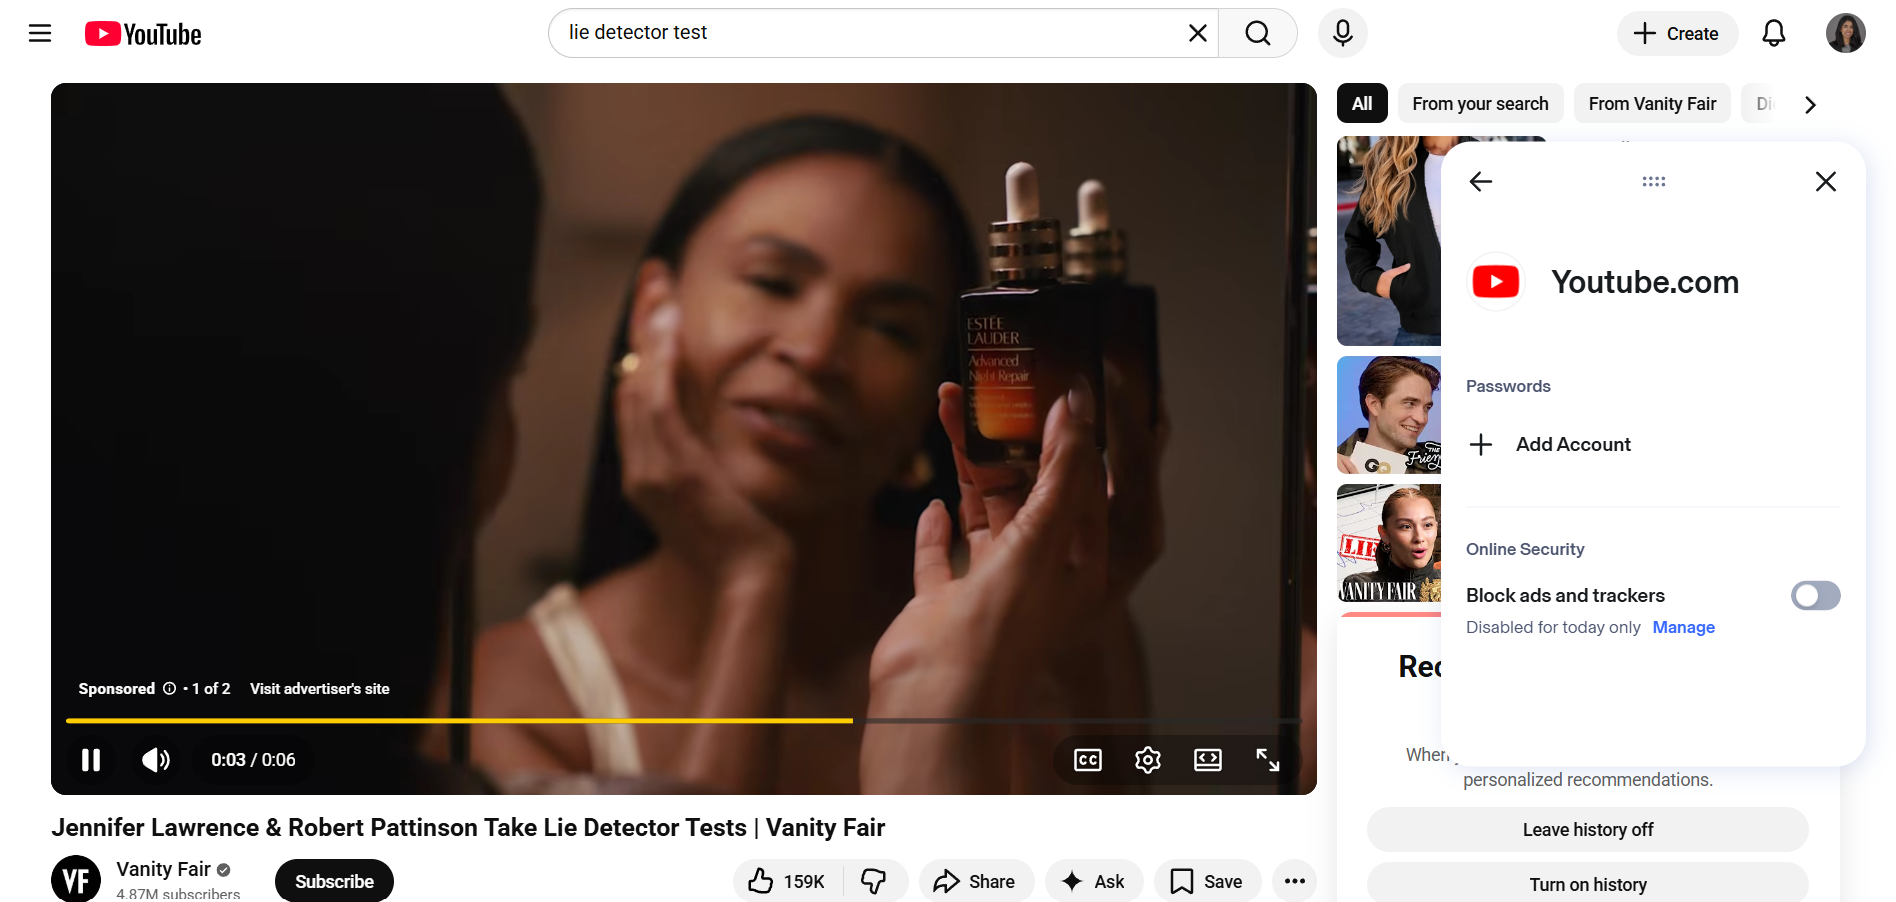Click the video title text
This screenshot has width=1896, height=902.
tap(468, 827)
